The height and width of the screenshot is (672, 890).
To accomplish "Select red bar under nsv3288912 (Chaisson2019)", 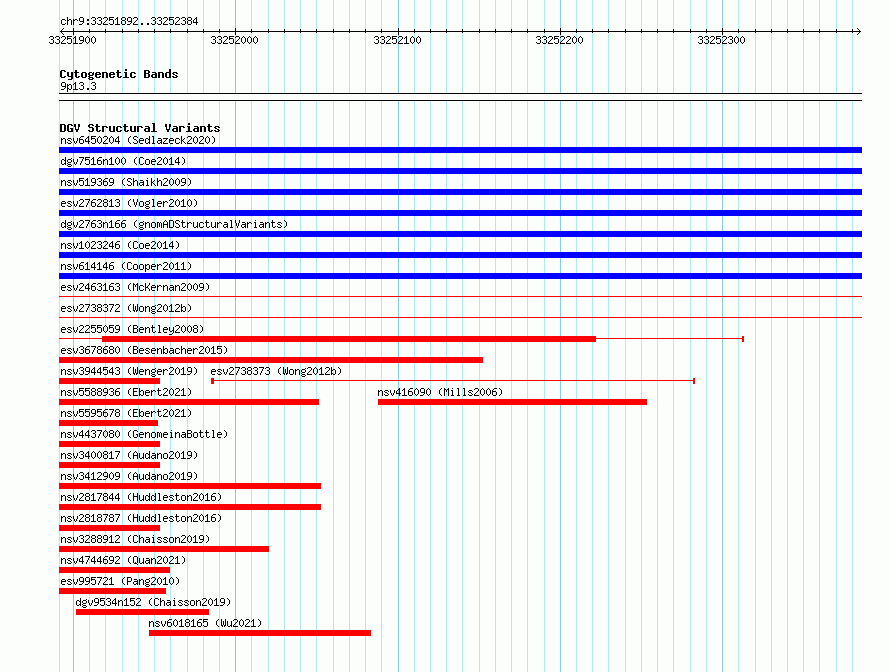I will [x=164, y=549].
